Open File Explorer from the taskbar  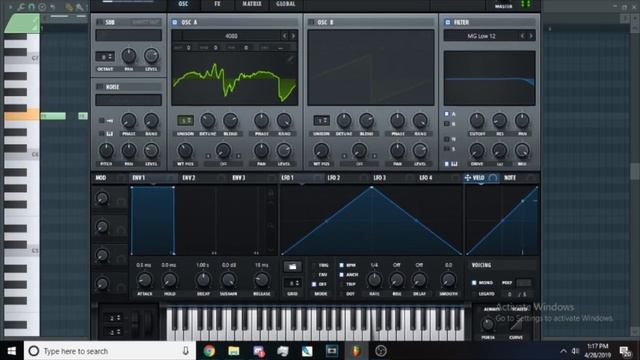[233, 351]
